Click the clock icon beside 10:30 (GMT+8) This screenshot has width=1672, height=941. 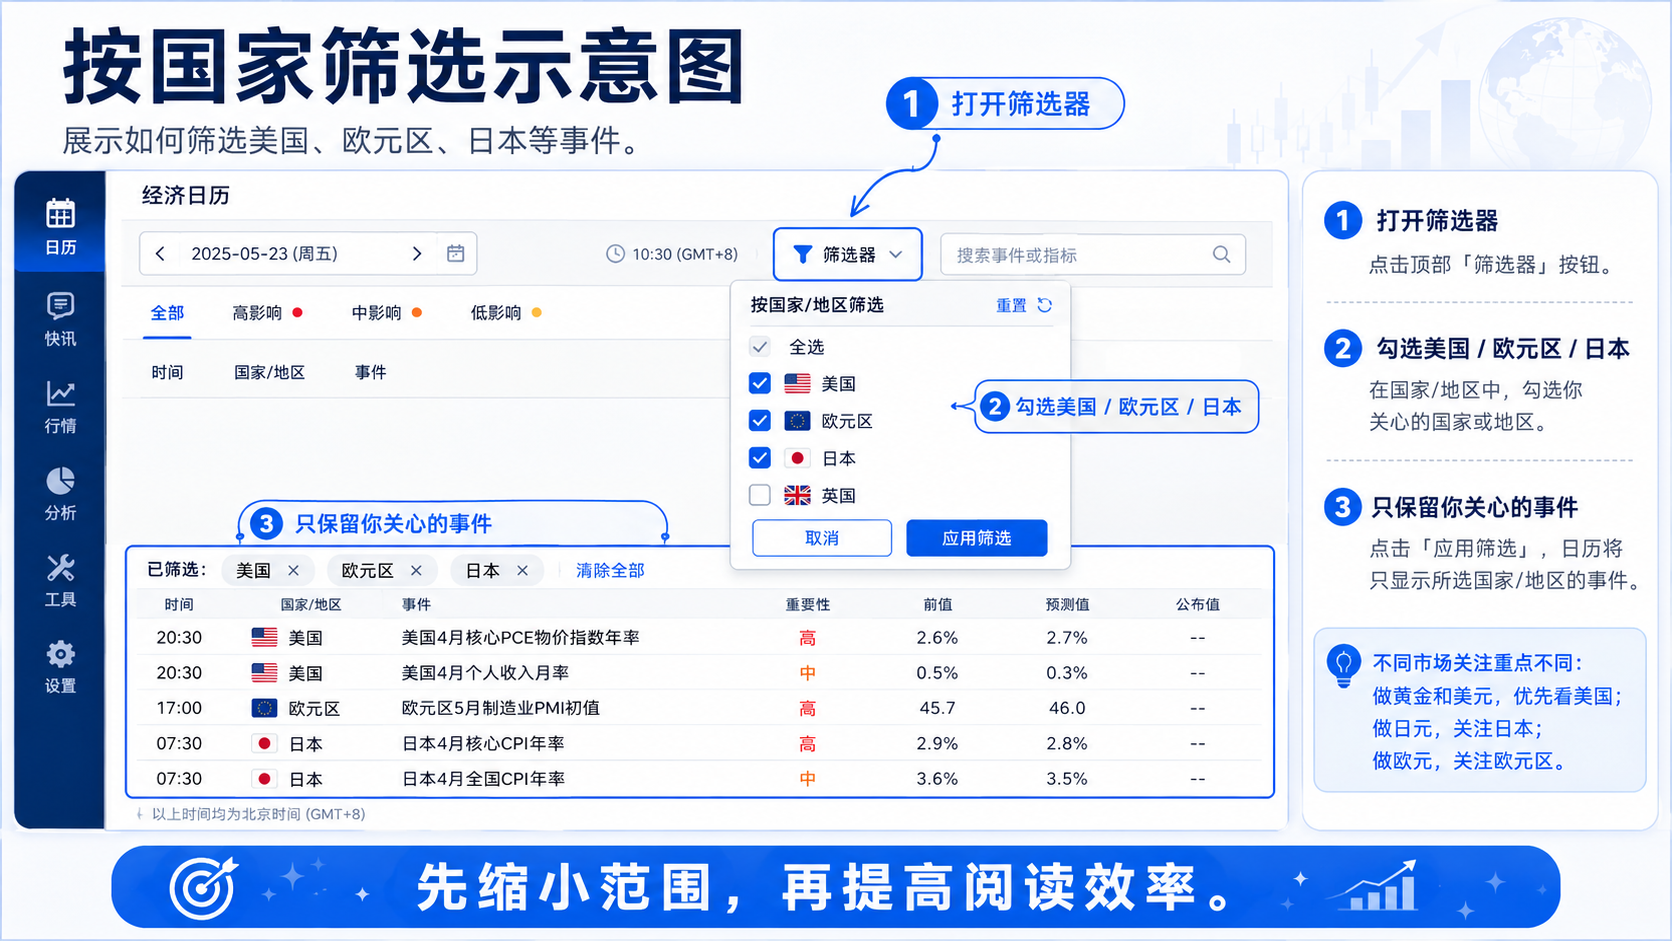615,254
